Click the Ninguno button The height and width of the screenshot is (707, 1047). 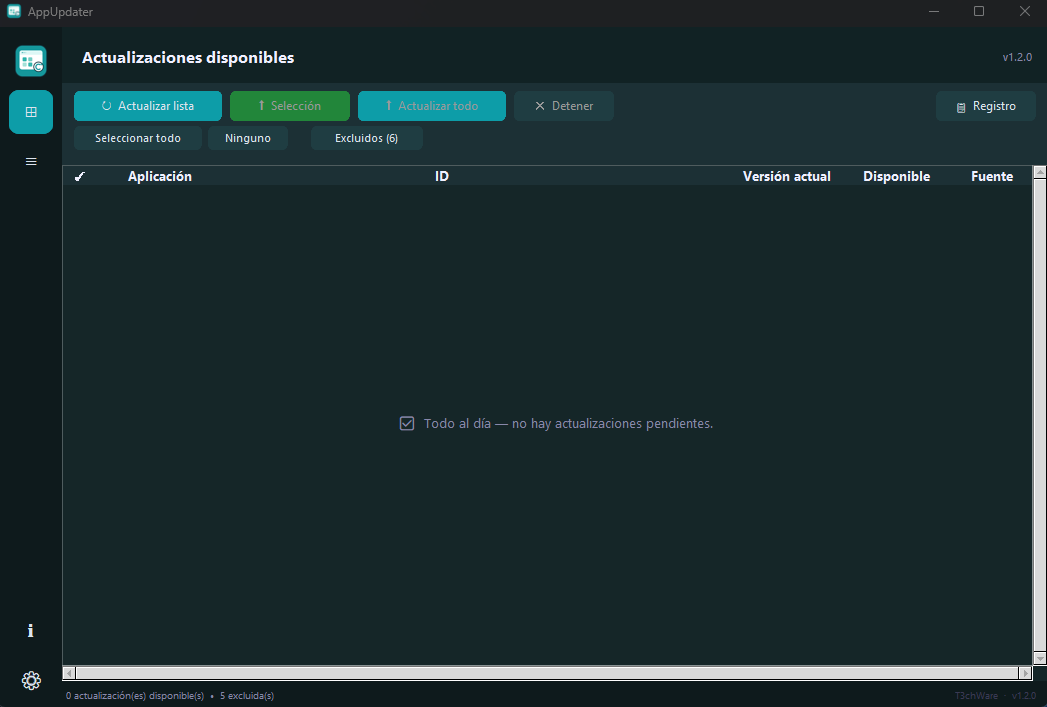(x=248, y=138)
